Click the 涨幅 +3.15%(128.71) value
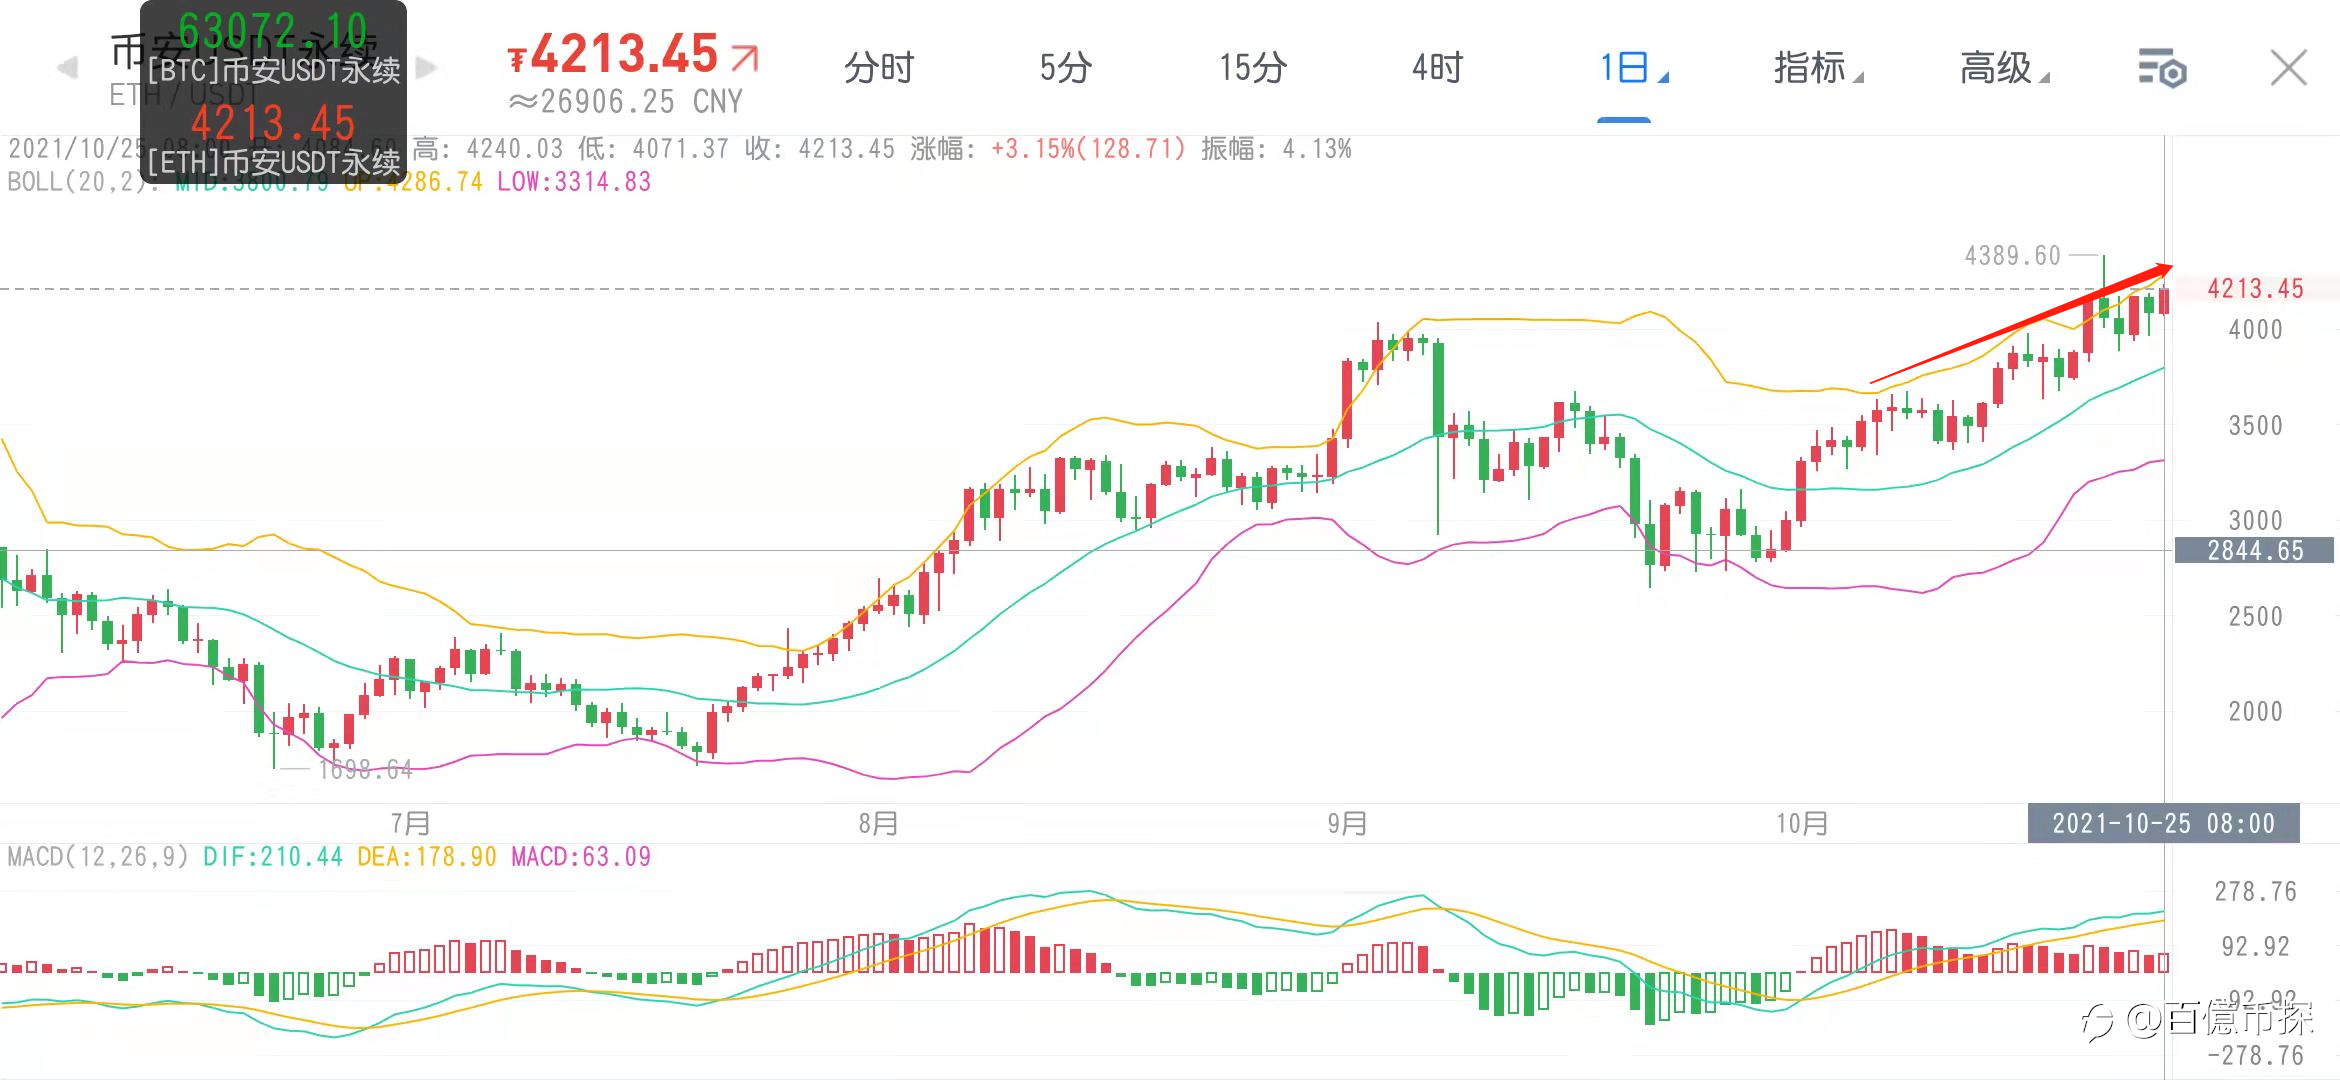2340x1080 pixels. [1048, 149]
